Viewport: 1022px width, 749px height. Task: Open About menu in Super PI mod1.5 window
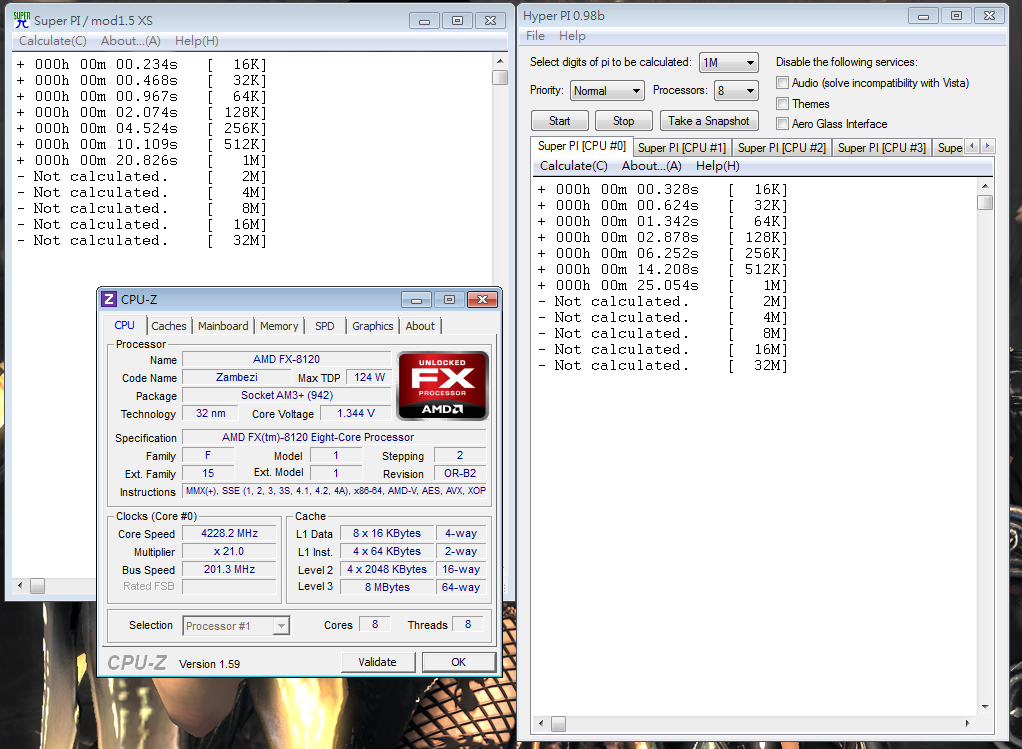click(130, 41)
